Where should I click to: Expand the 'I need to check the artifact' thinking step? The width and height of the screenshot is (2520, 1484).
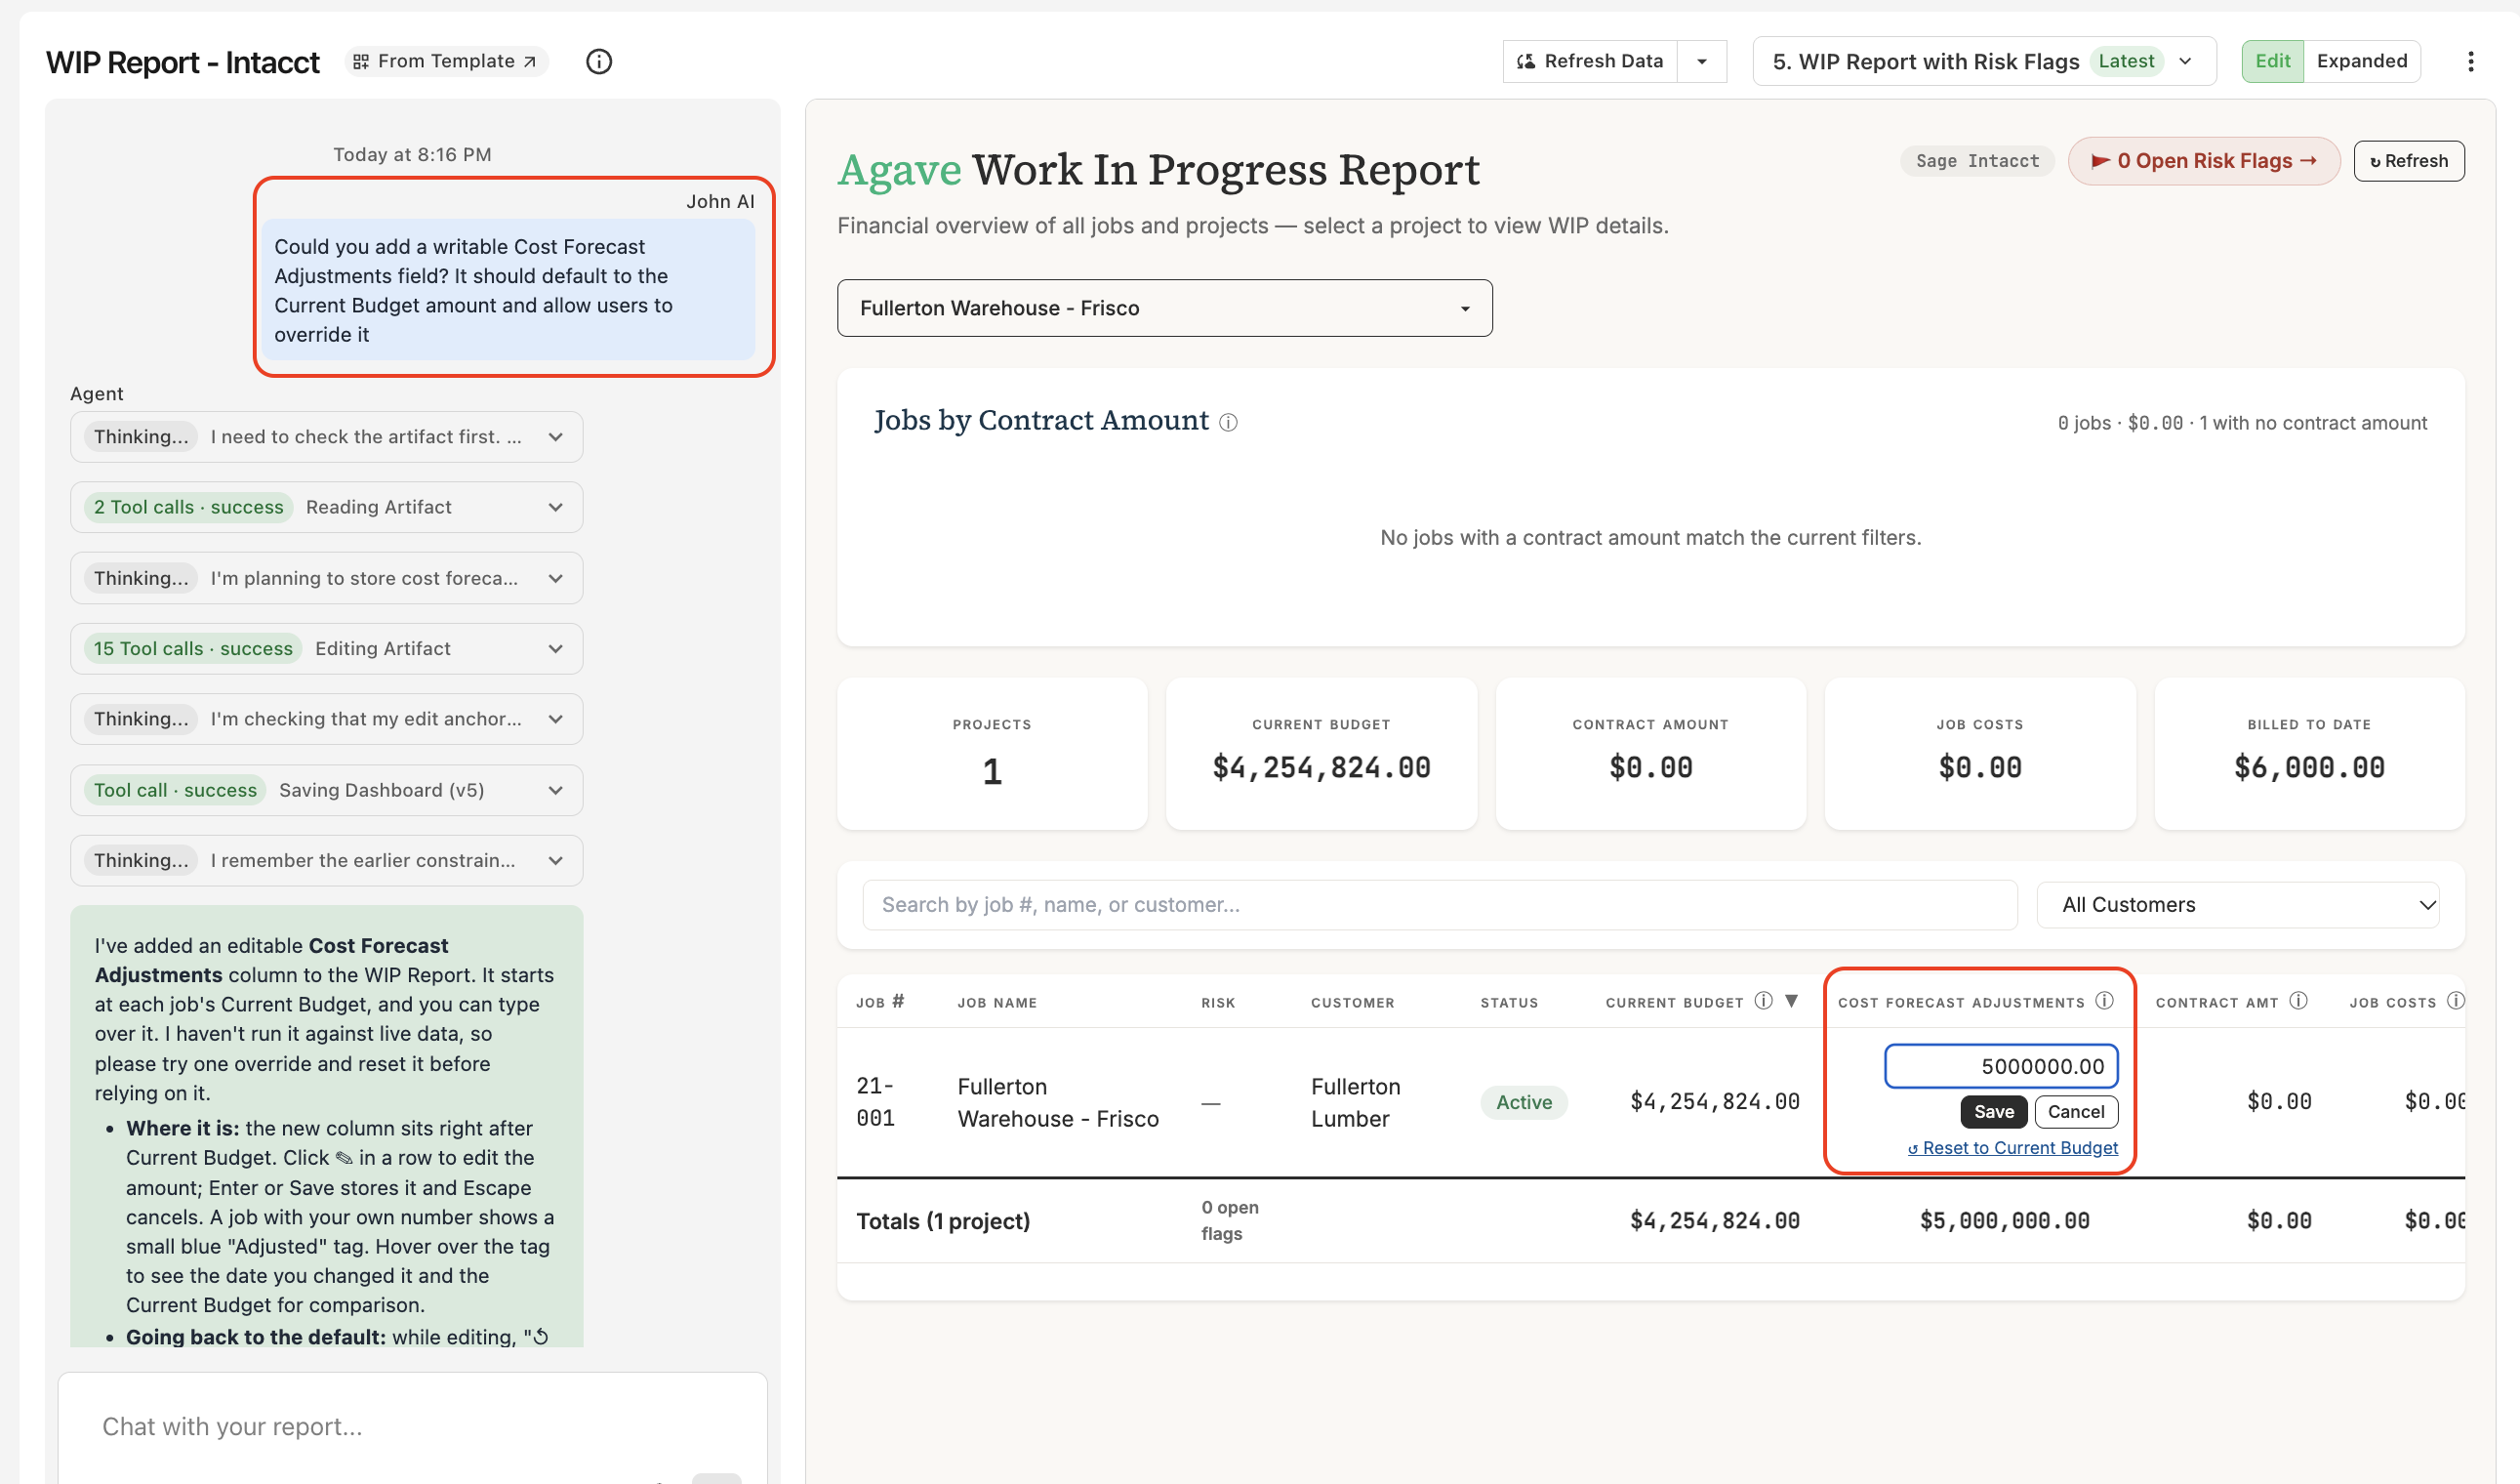coord(326,437)
